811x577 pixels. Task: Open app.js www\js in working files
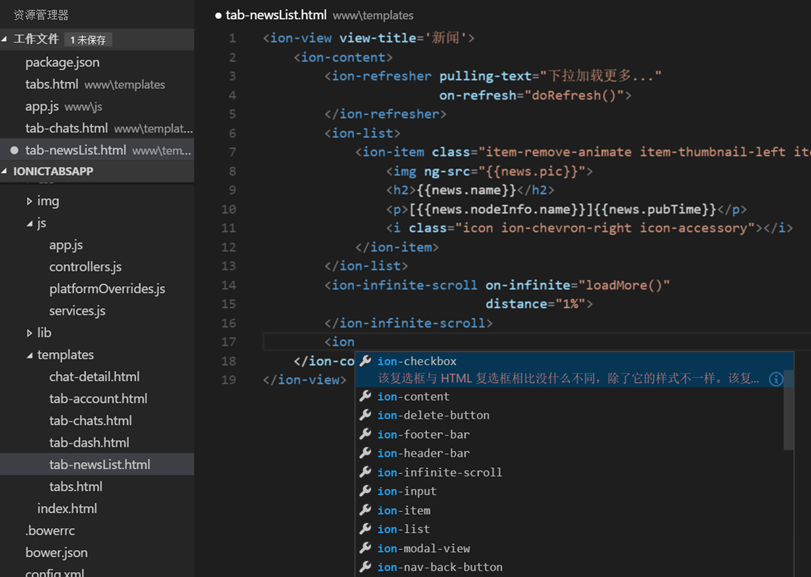(x=97, y=107)
